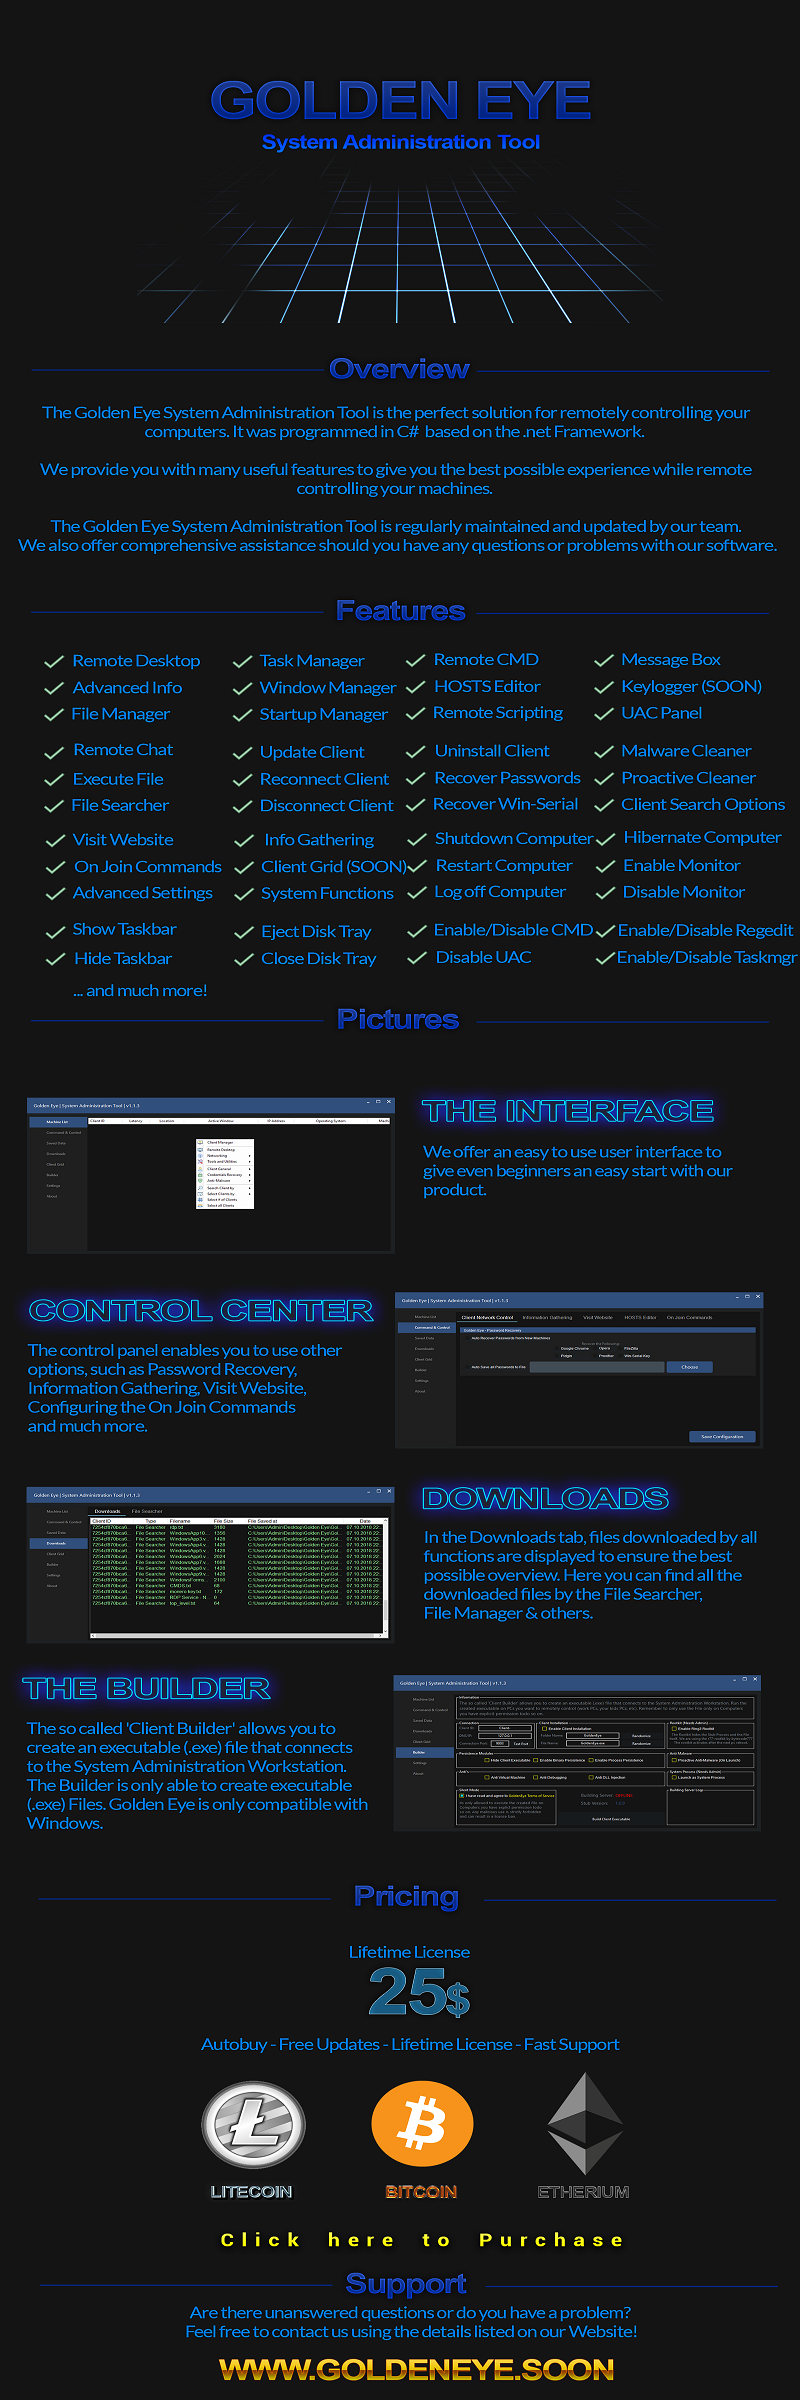Screen dimensions: 800x2400
Task: Expand Credentials Recovery submenu in Interface screenshot
Action: tap(225, 1174)
